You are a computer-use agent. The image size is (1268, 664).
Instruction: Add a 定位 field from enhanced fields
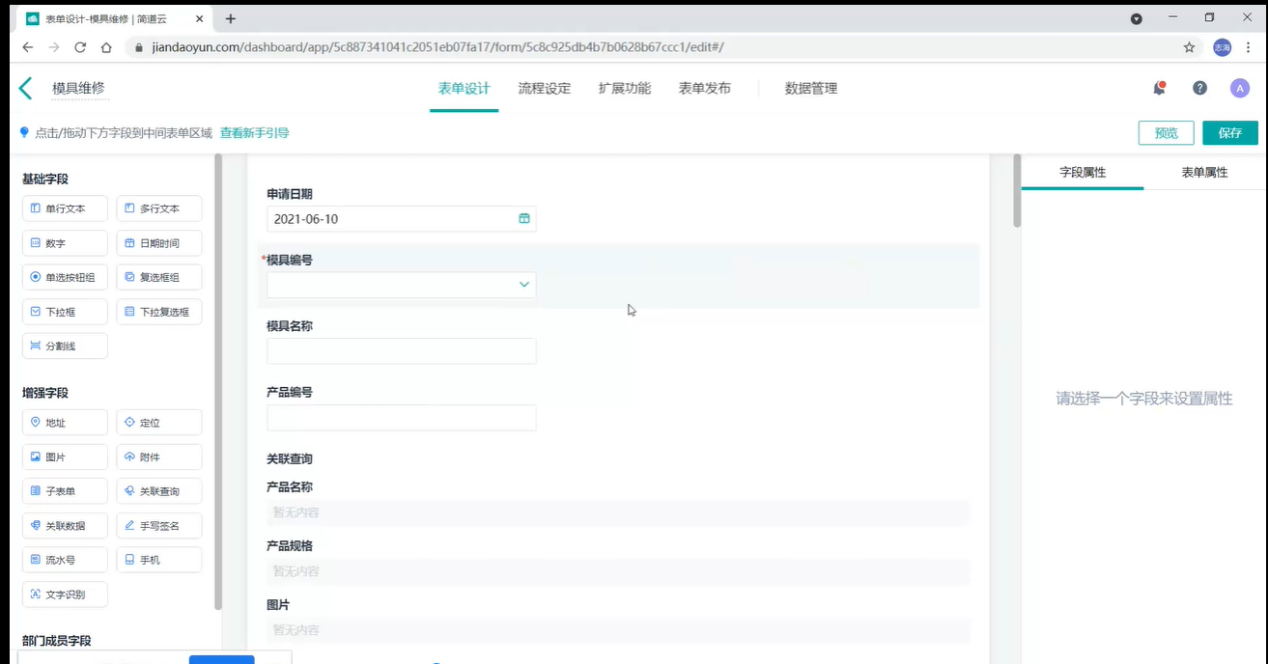(158, 422)
